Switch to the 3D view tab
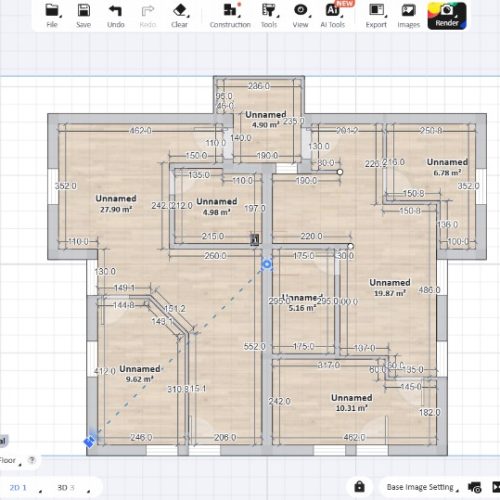The width and height of the screenshot is (500, 500). (x=66, y=488)
